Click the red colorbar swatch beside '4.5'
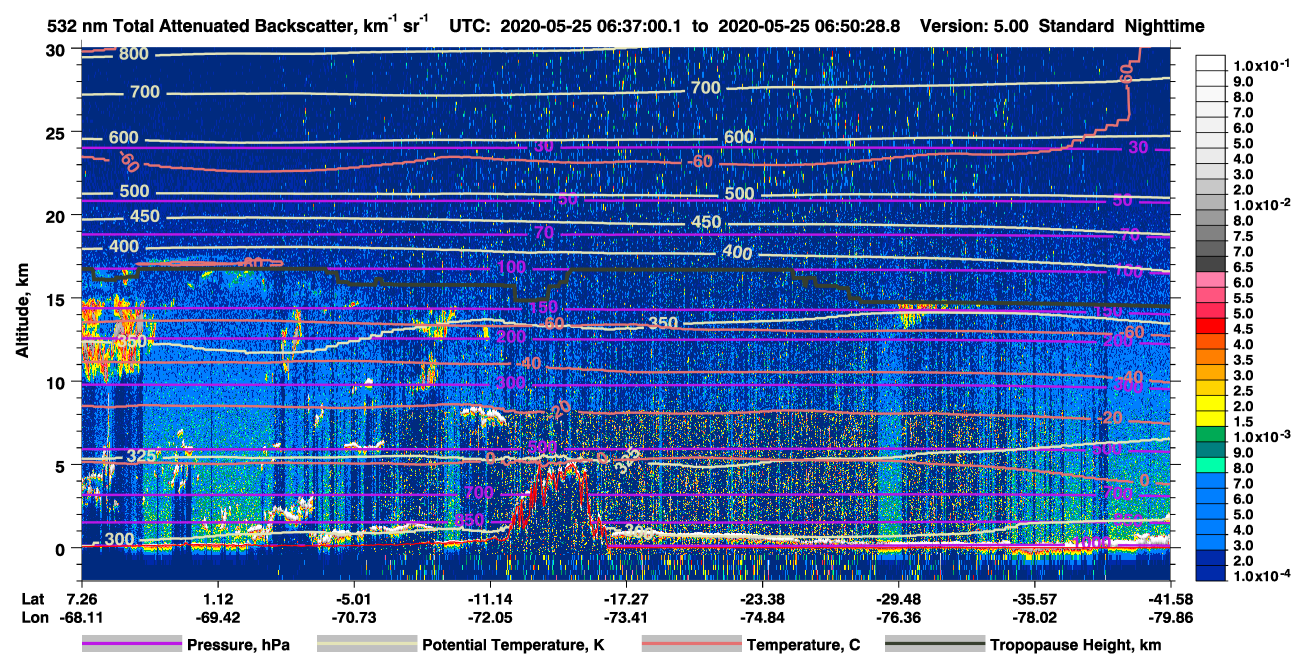The width and height of the screenshot is (1300, 667). (x=1210, y=328)
